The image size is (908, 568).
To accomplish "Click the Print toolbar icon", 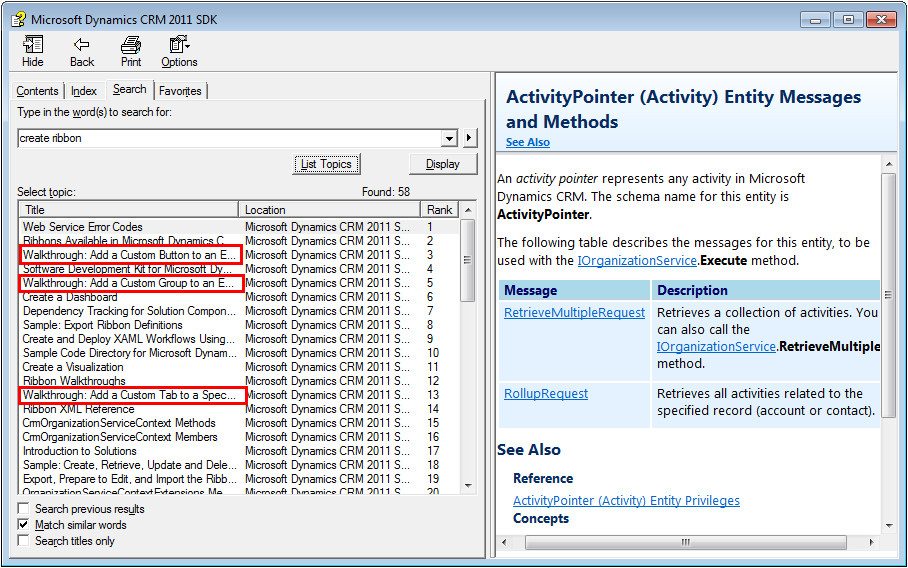I will coord(131,45).
